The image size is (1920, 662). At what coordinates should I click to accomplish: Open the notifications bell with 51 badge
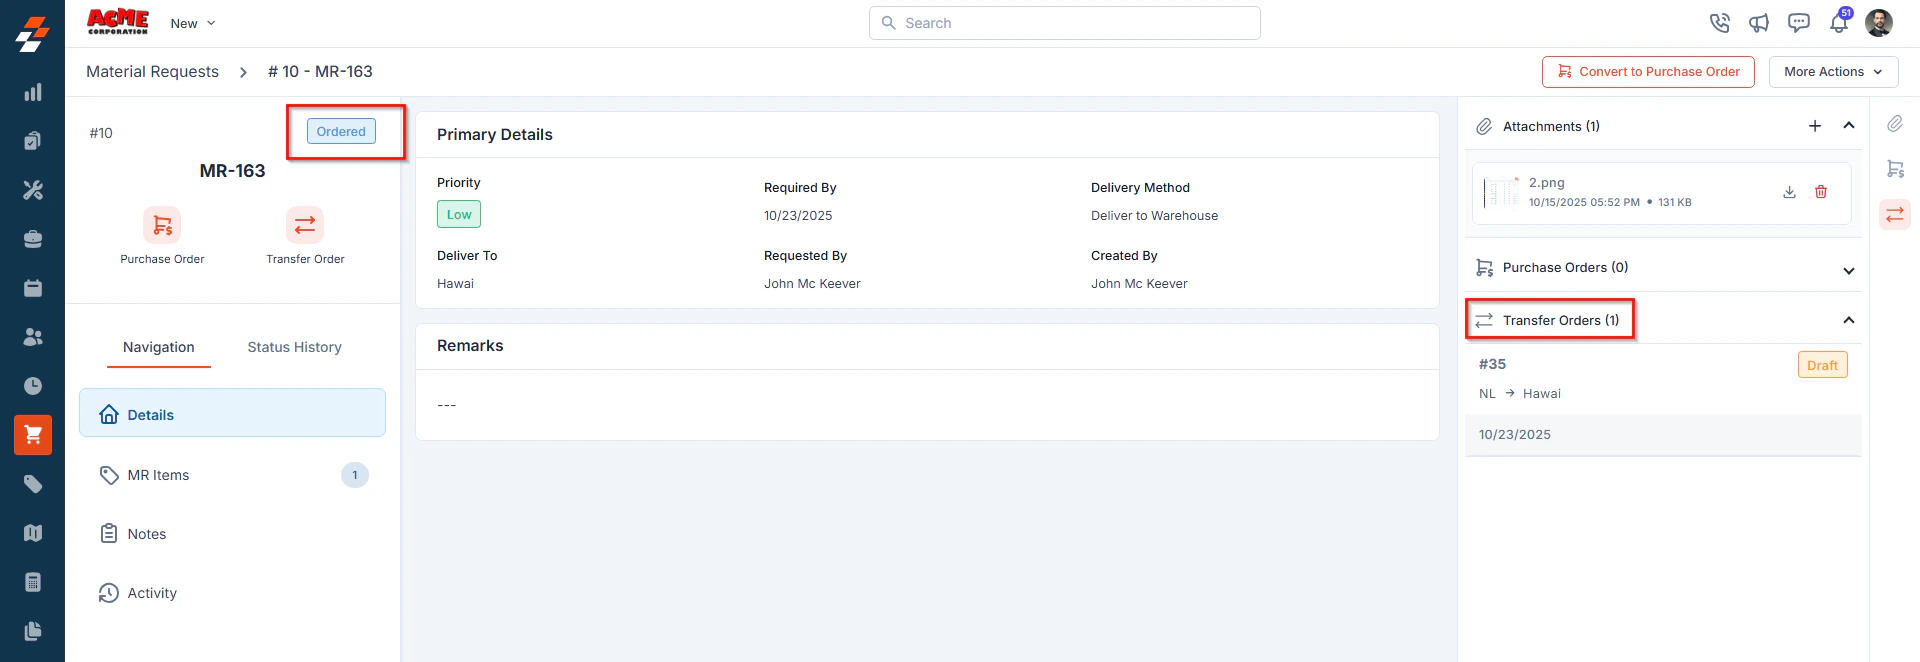(1839, 22)
